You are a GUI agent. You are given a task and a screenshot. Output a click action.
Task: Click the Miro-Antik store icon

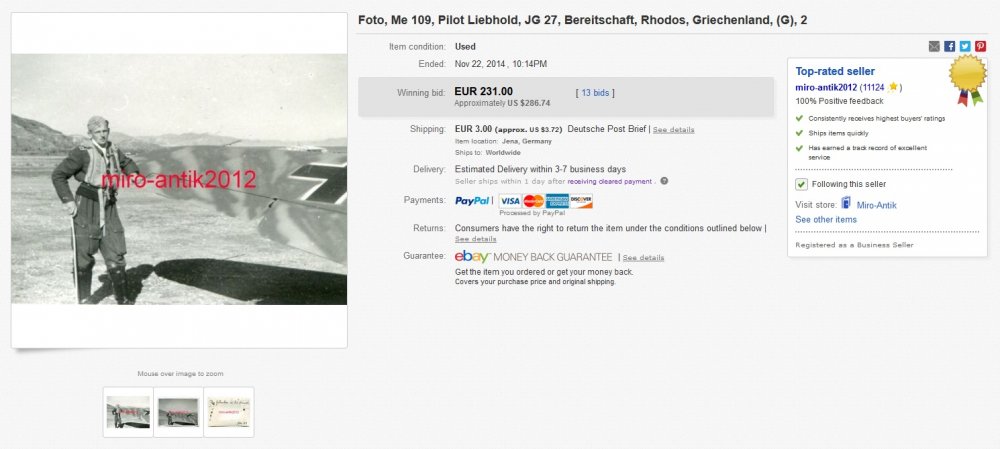click(x=846, y=203)
